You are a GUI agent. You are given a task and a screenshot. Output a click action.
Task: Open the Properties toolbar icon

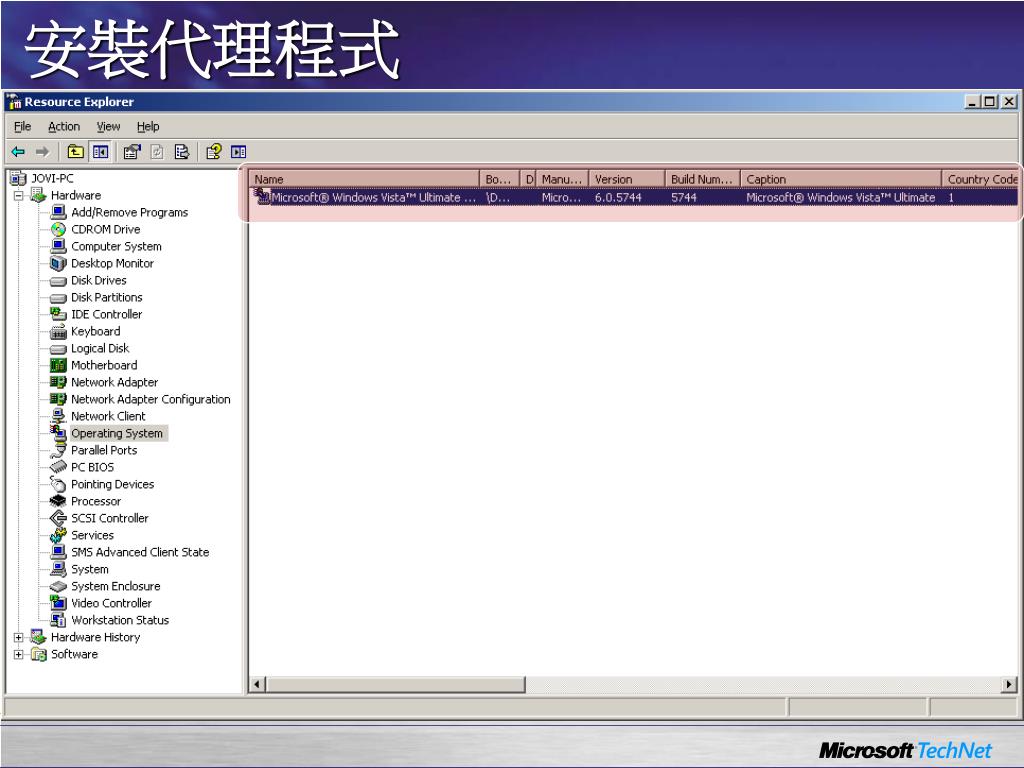(132, 152)
